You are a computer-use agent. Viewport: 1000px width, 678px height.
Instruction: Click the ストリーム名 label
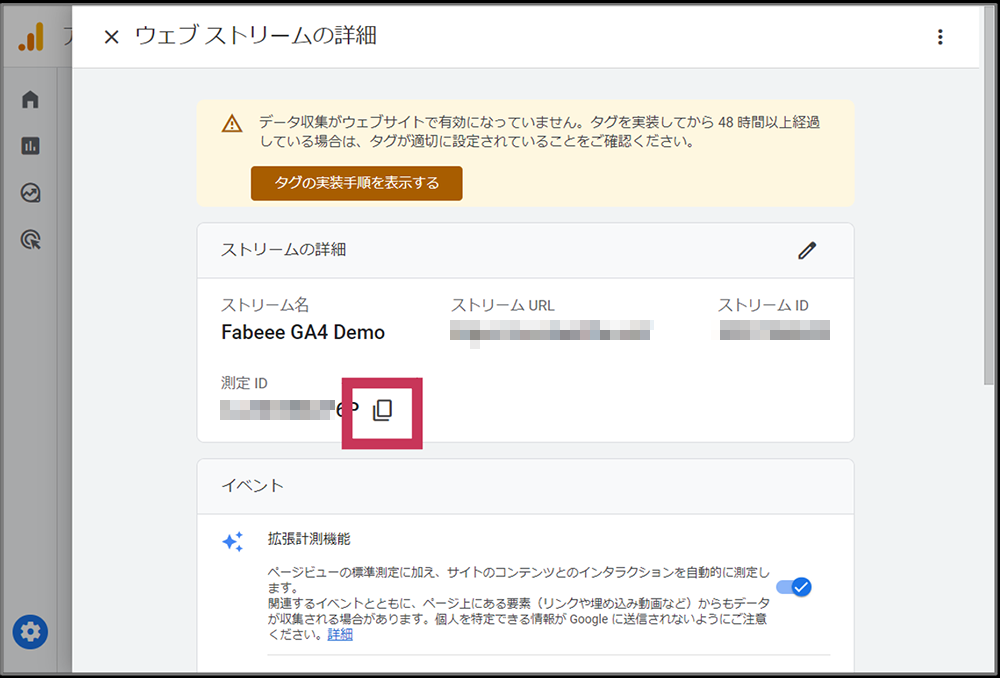265,306
